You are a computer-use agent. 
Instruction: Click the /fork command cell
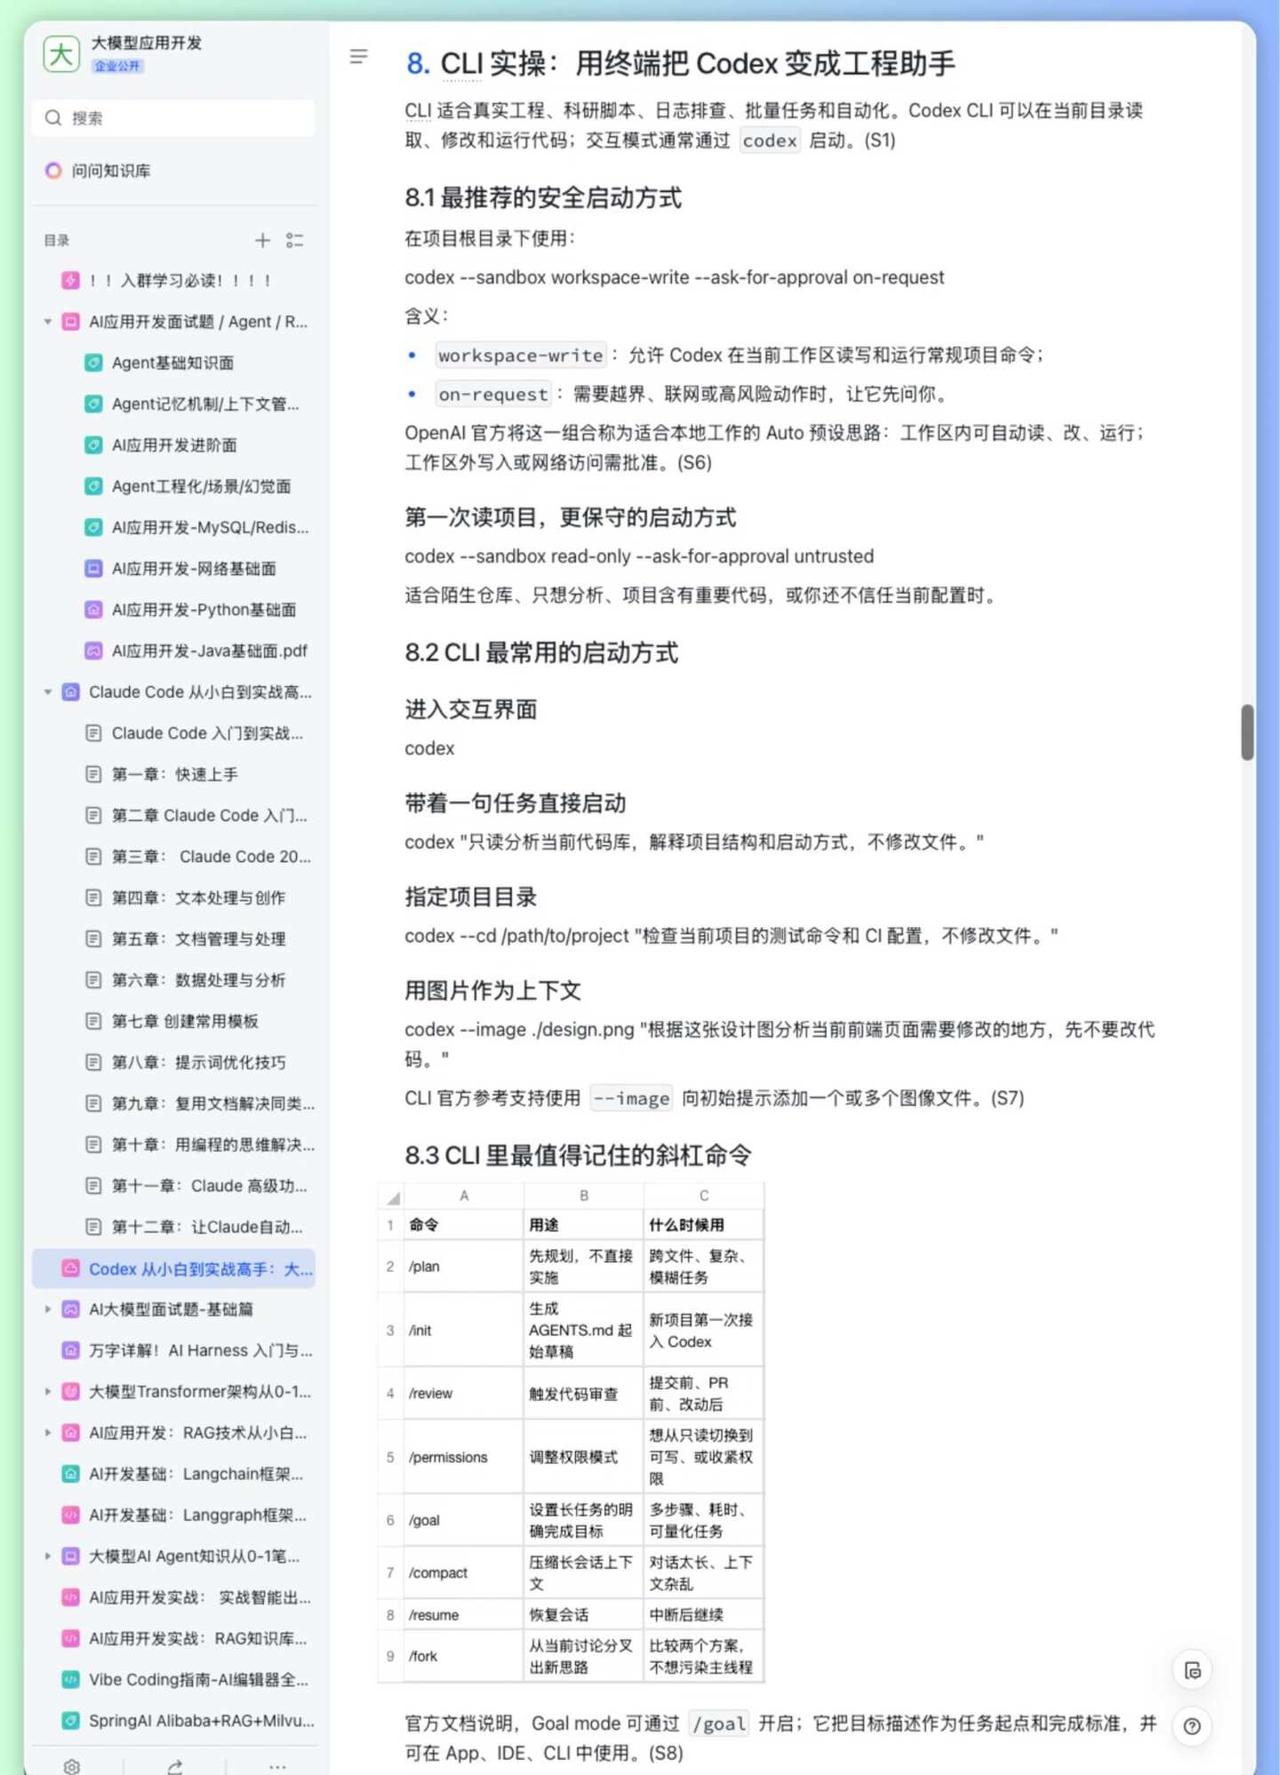point(463,1656)
